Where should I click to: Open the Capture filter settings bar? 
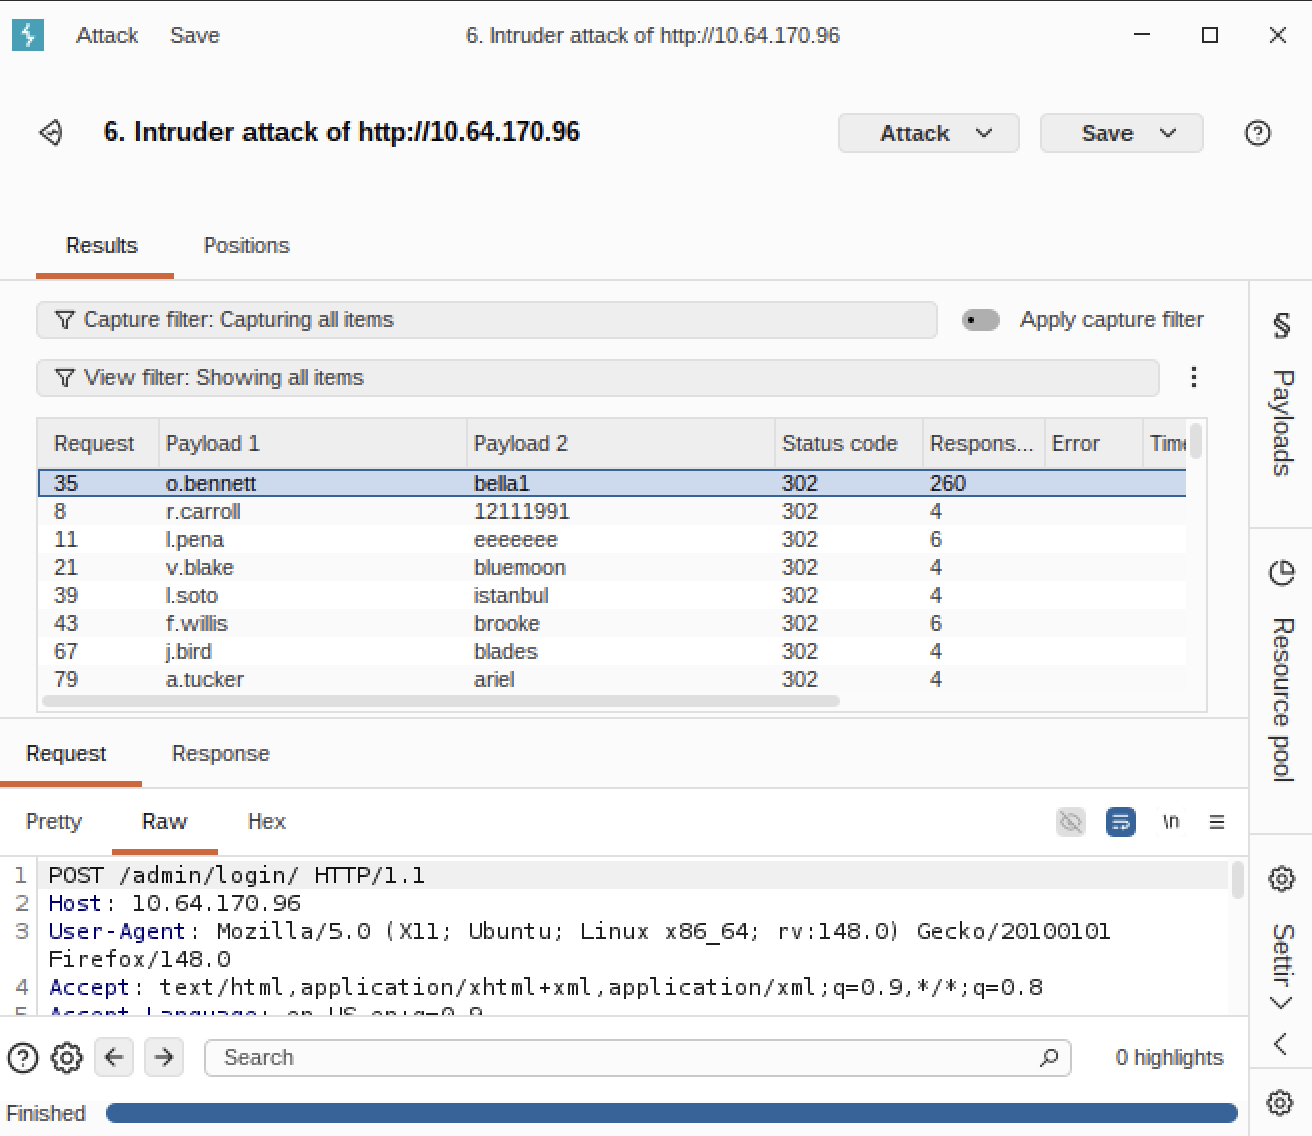487,320
